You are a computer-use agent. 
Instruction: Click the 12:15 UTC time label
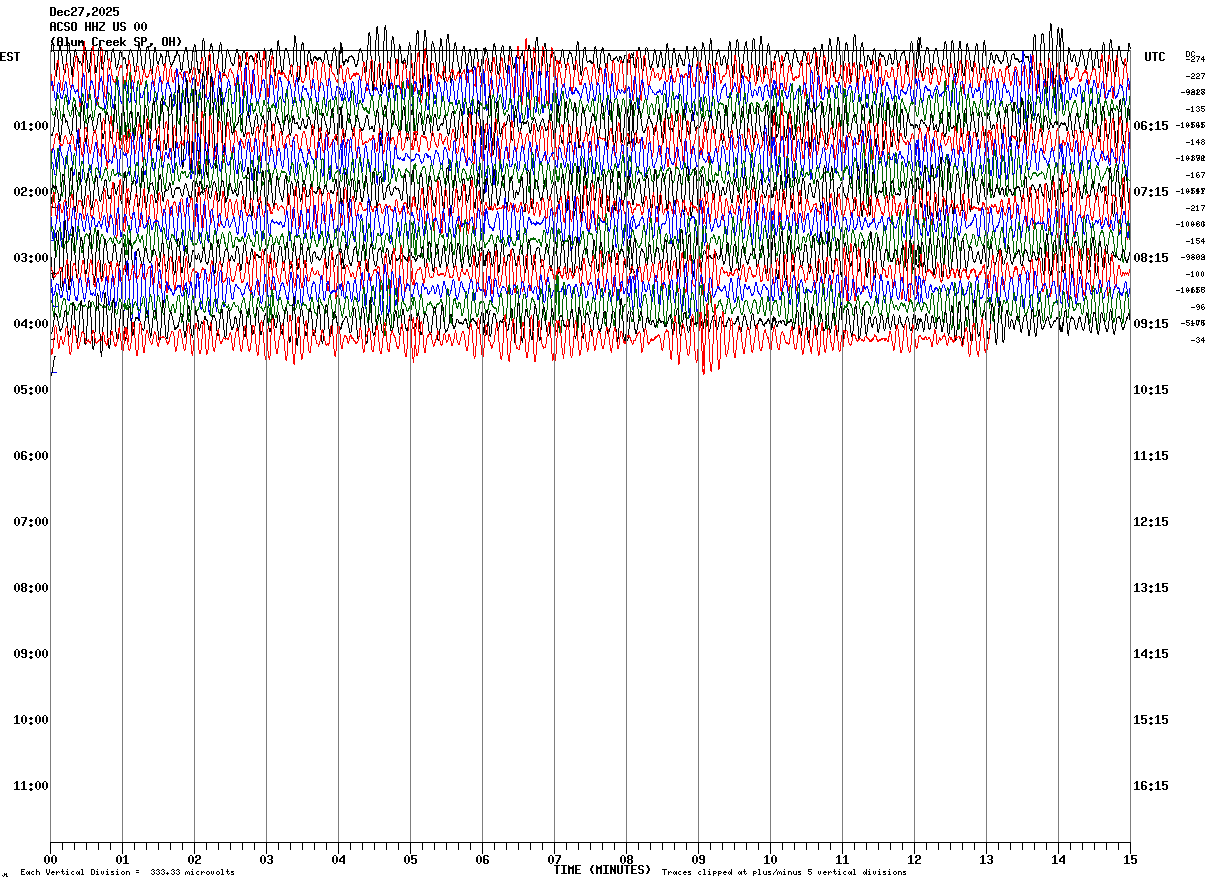pyautogui.click(x=1151, y=522)
